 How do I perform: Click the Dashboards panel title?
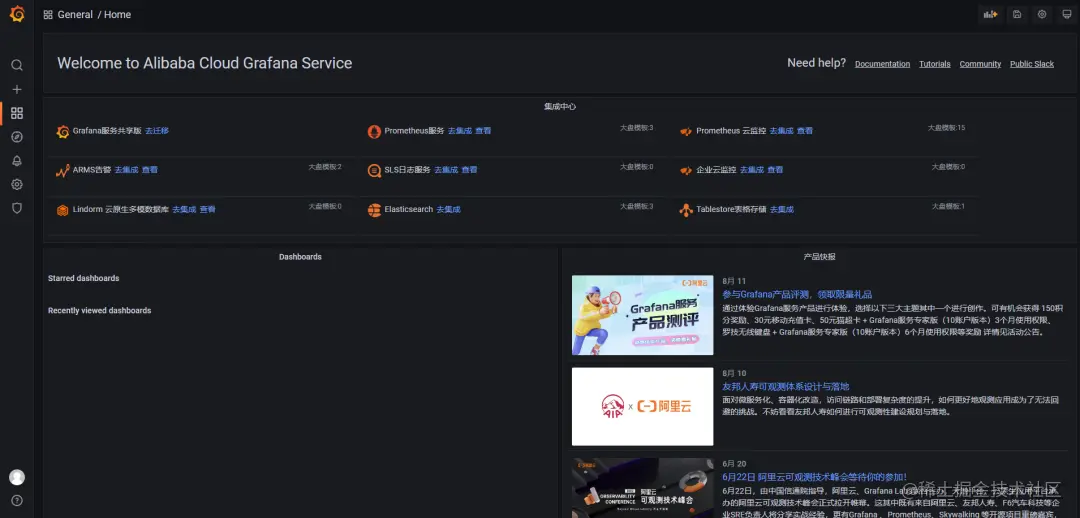pyautogui.click(x=300, y=257)
